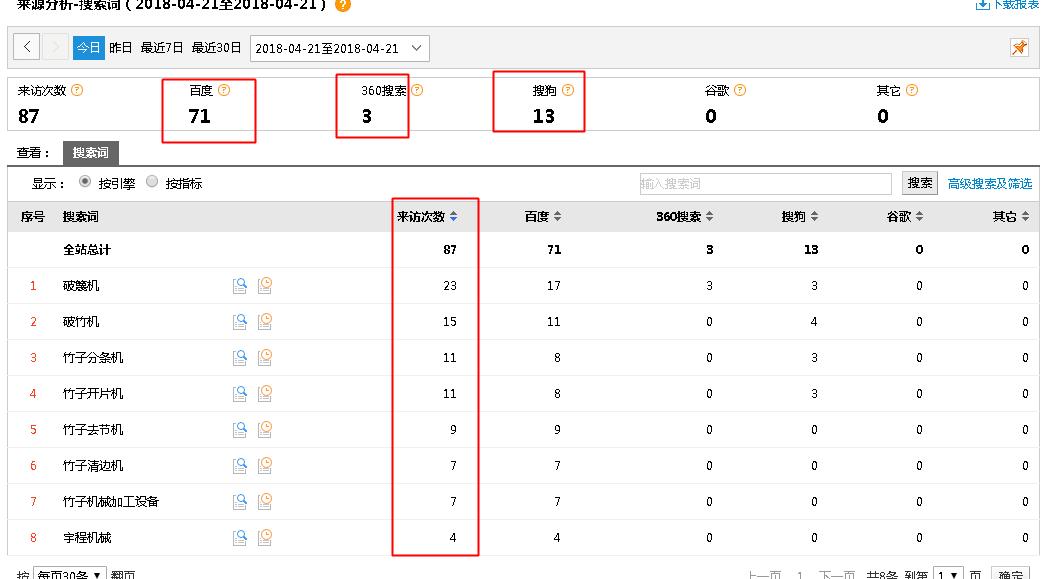Sort table by 来访次数 column
Image resolution: width=1046 pixels, height=579 pixels.
[427, 217]
